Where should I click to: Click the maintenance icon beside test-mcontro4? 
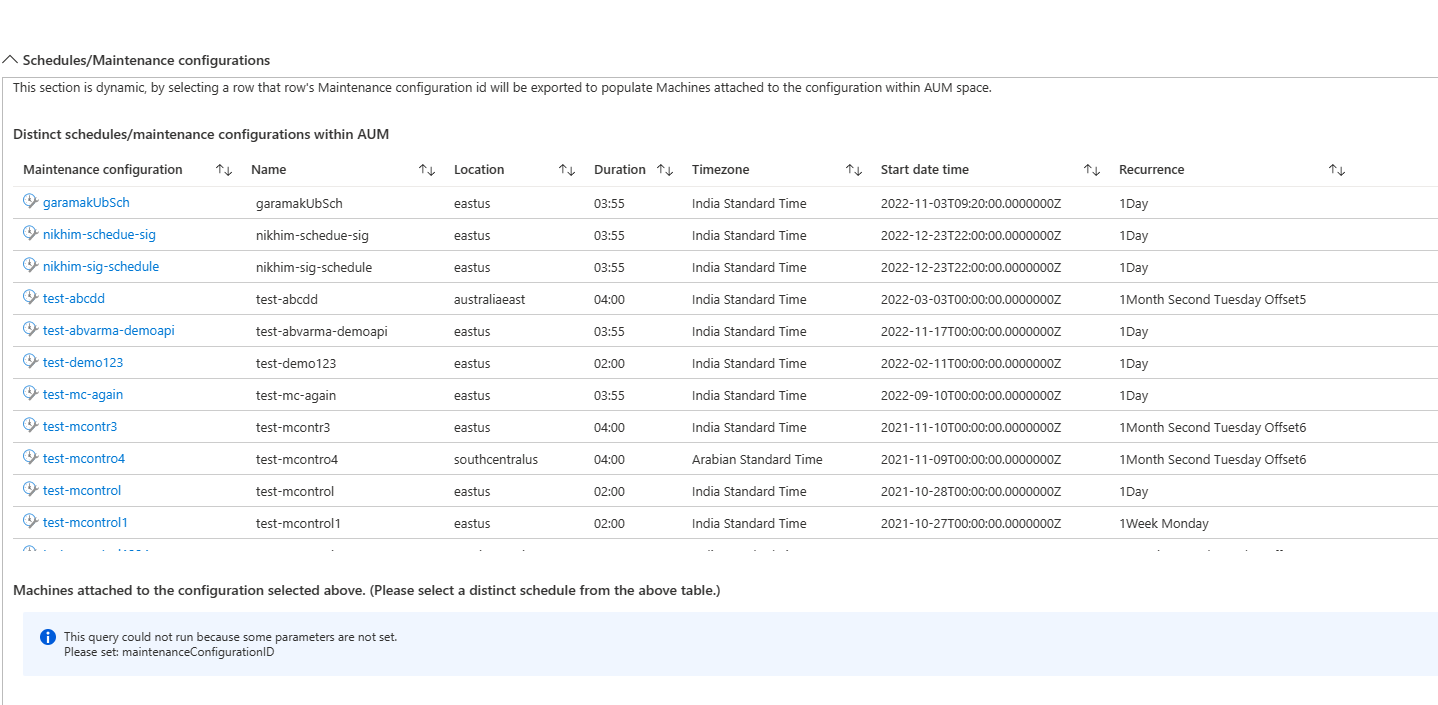(x=29, y=458)
